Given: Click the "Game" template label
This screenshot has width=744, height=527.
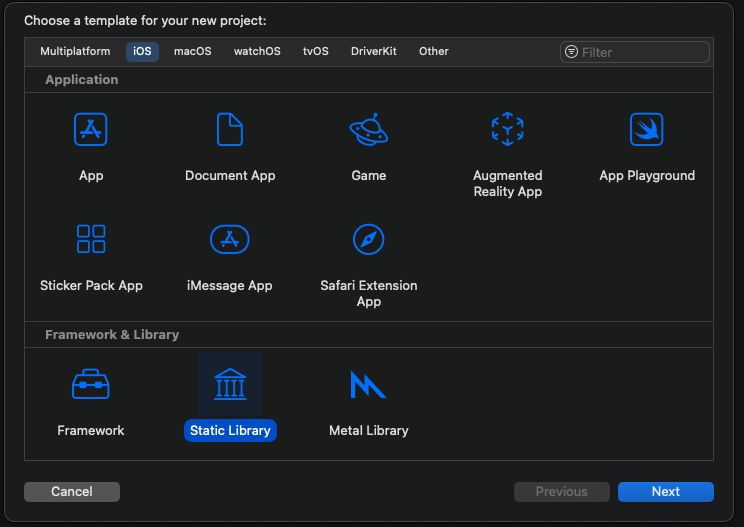Looking at the screenshot, I should point(369,176).
